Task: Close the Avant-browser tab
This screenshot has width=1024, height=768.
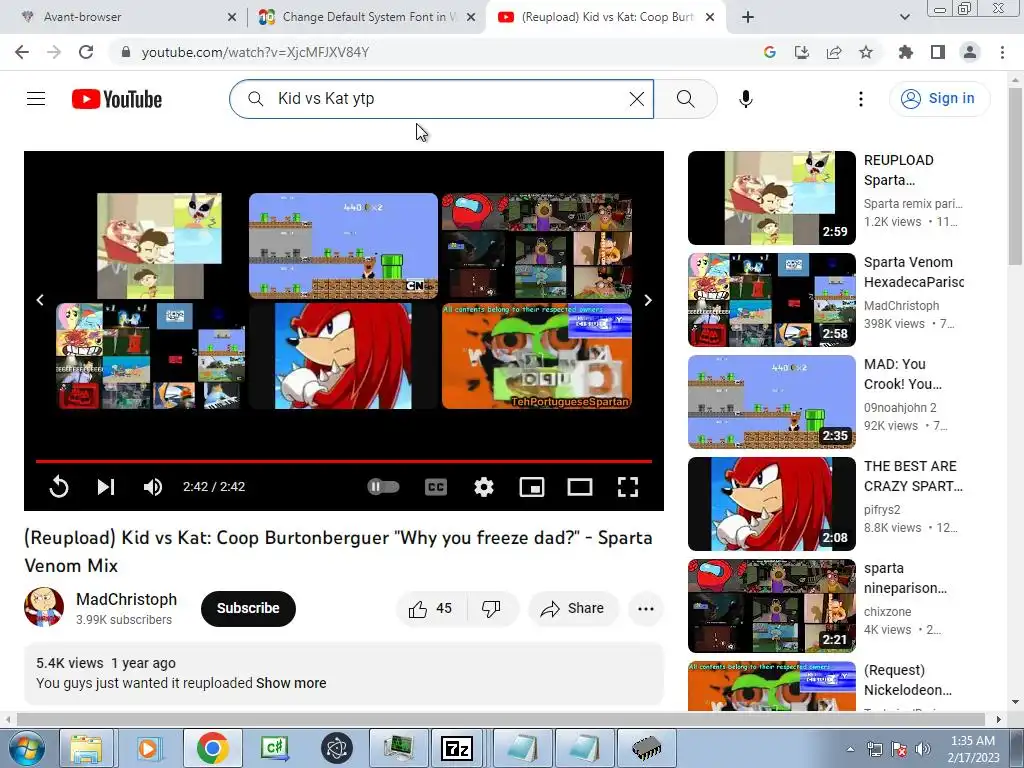Action: click(232, 17)
